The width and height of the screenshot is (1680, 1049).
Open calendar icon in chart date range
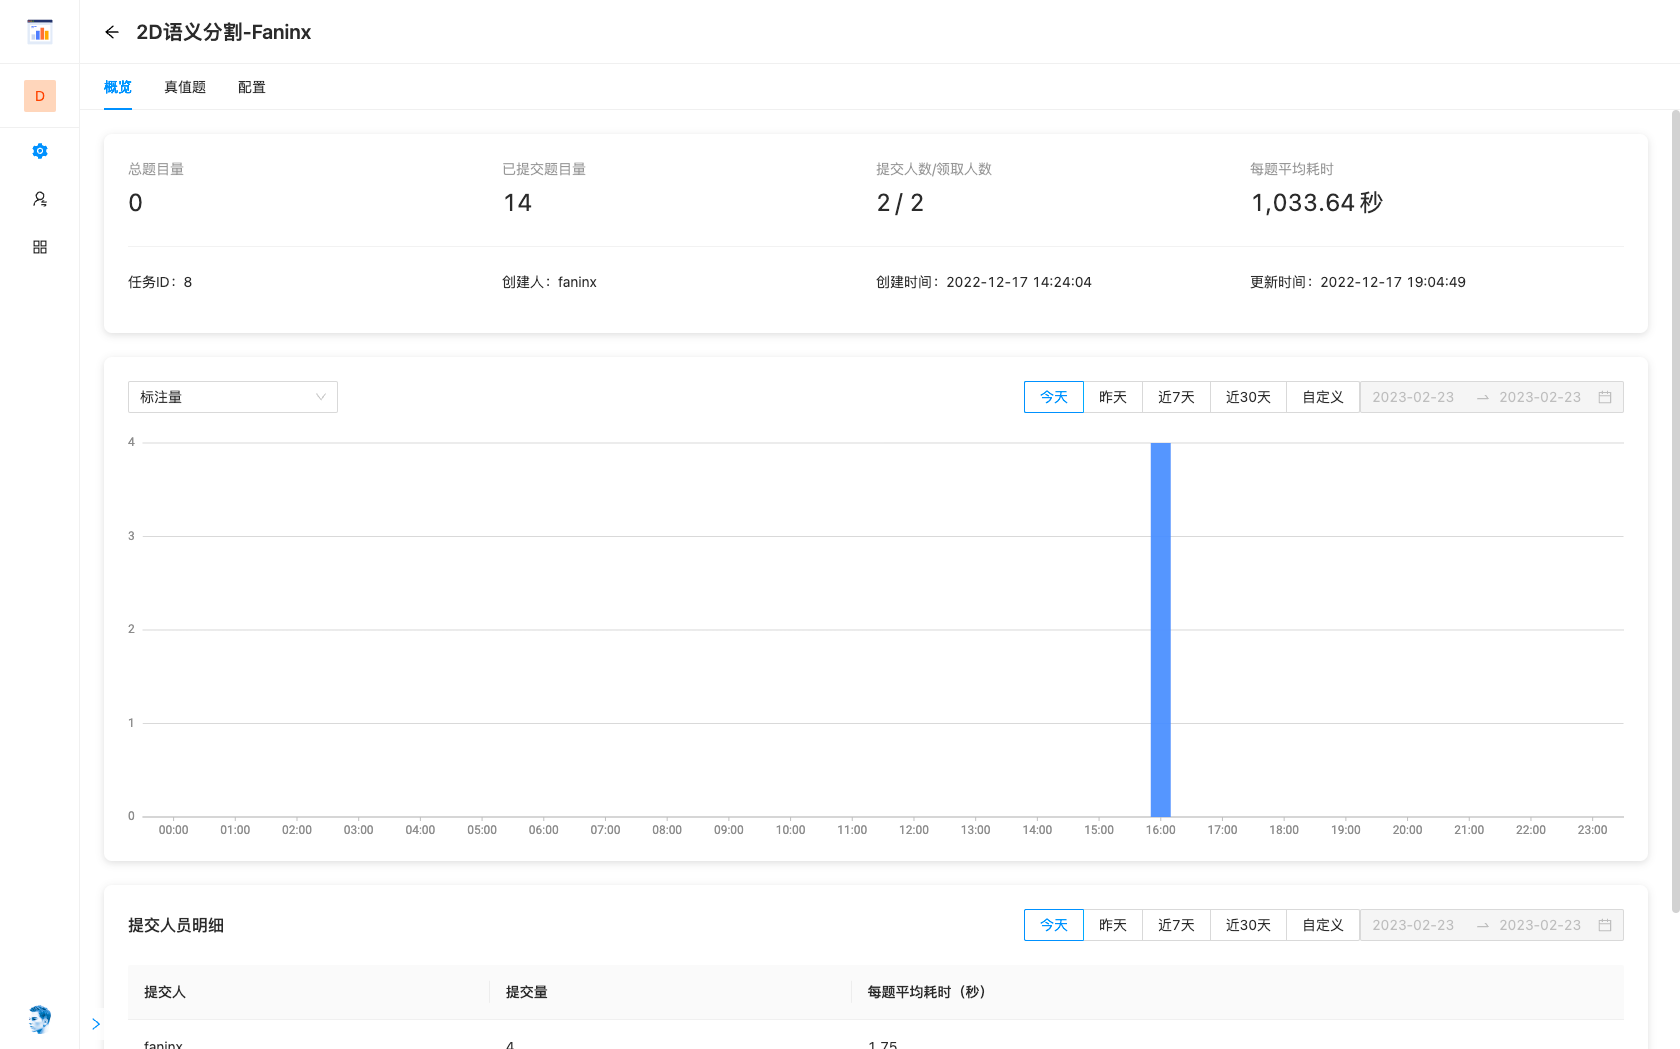[1605, 397]
